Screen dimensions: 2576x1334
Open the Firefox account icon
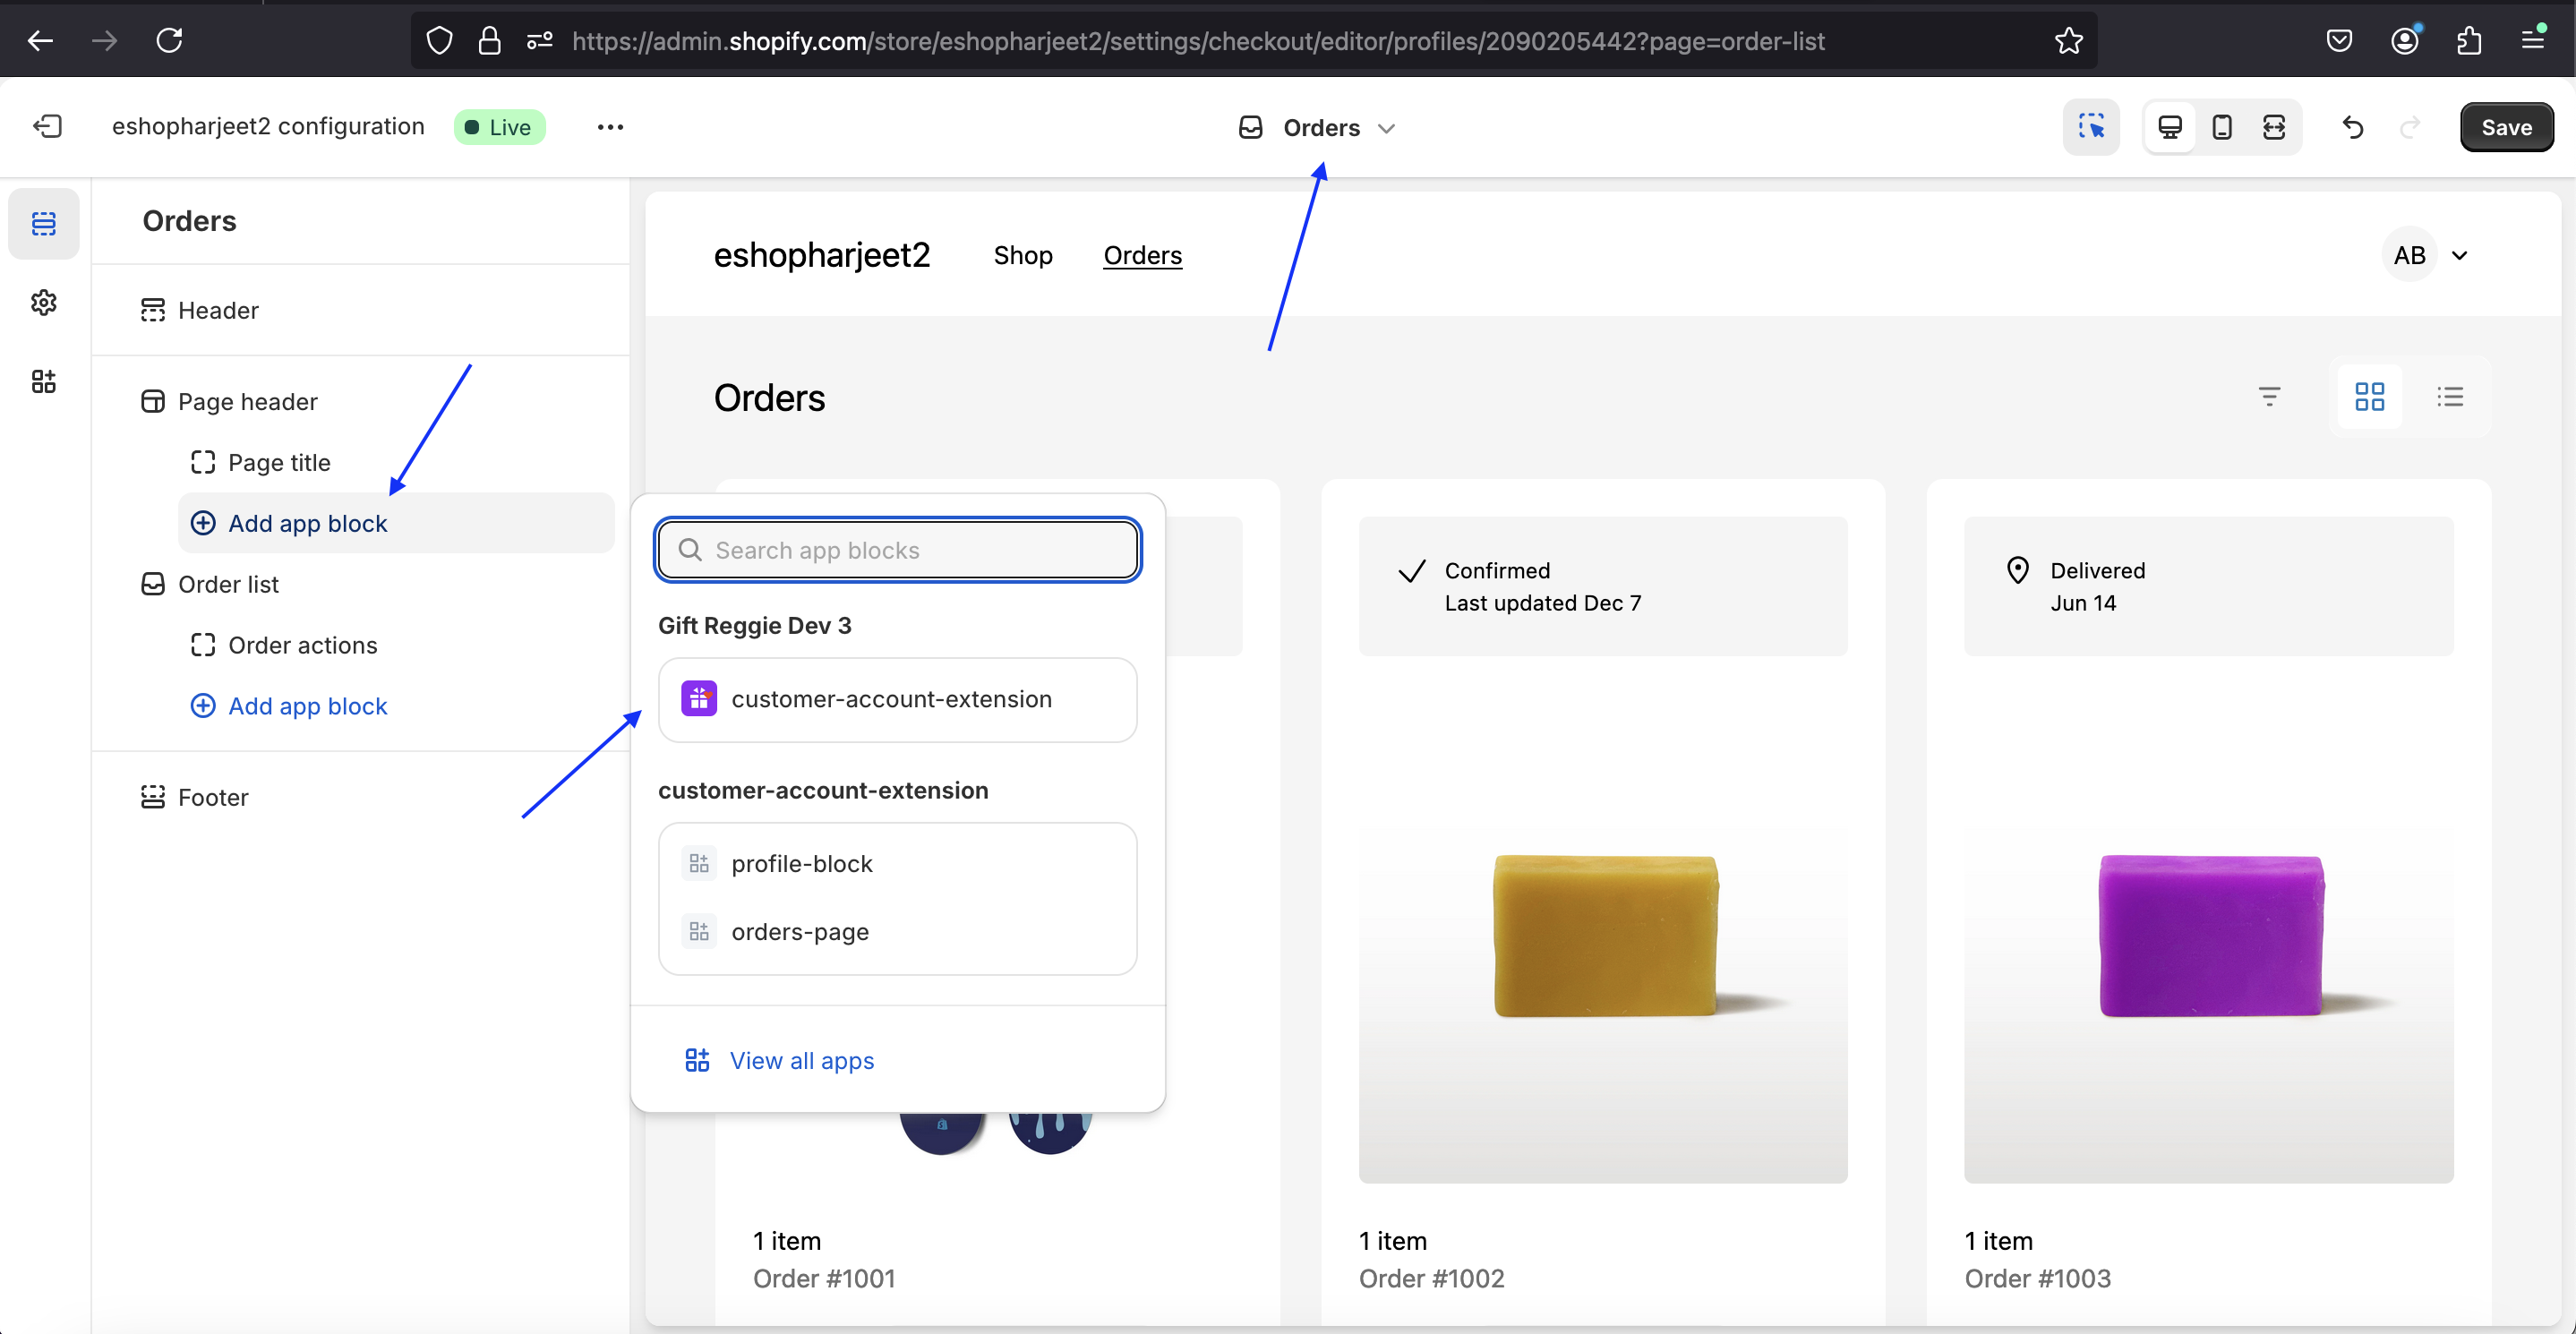click(x=2404, y=41)
